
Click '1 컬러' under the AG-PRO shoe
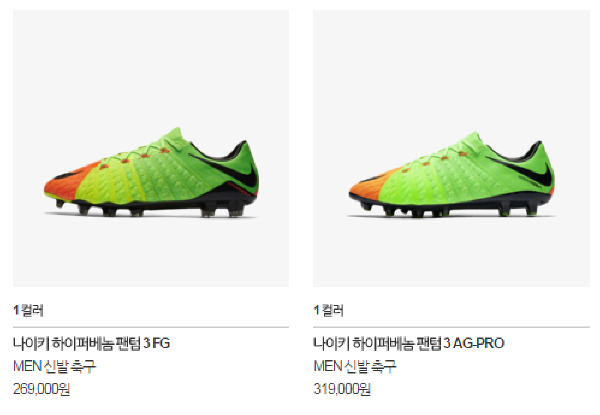point(328,310)
